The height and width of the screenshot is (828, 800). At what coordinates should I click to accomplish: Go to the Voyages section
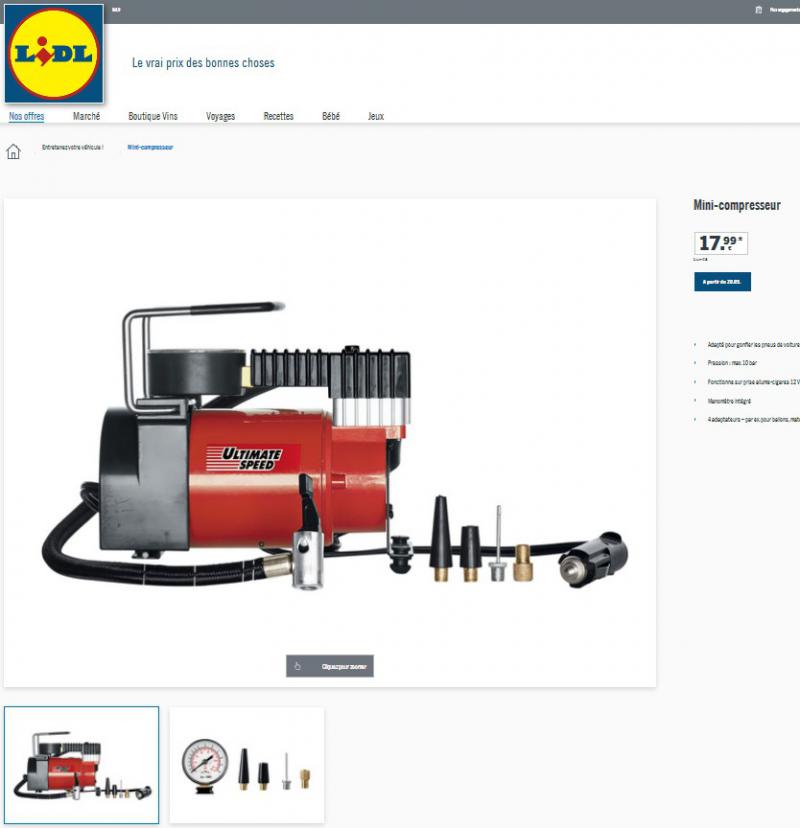[220, 116]
